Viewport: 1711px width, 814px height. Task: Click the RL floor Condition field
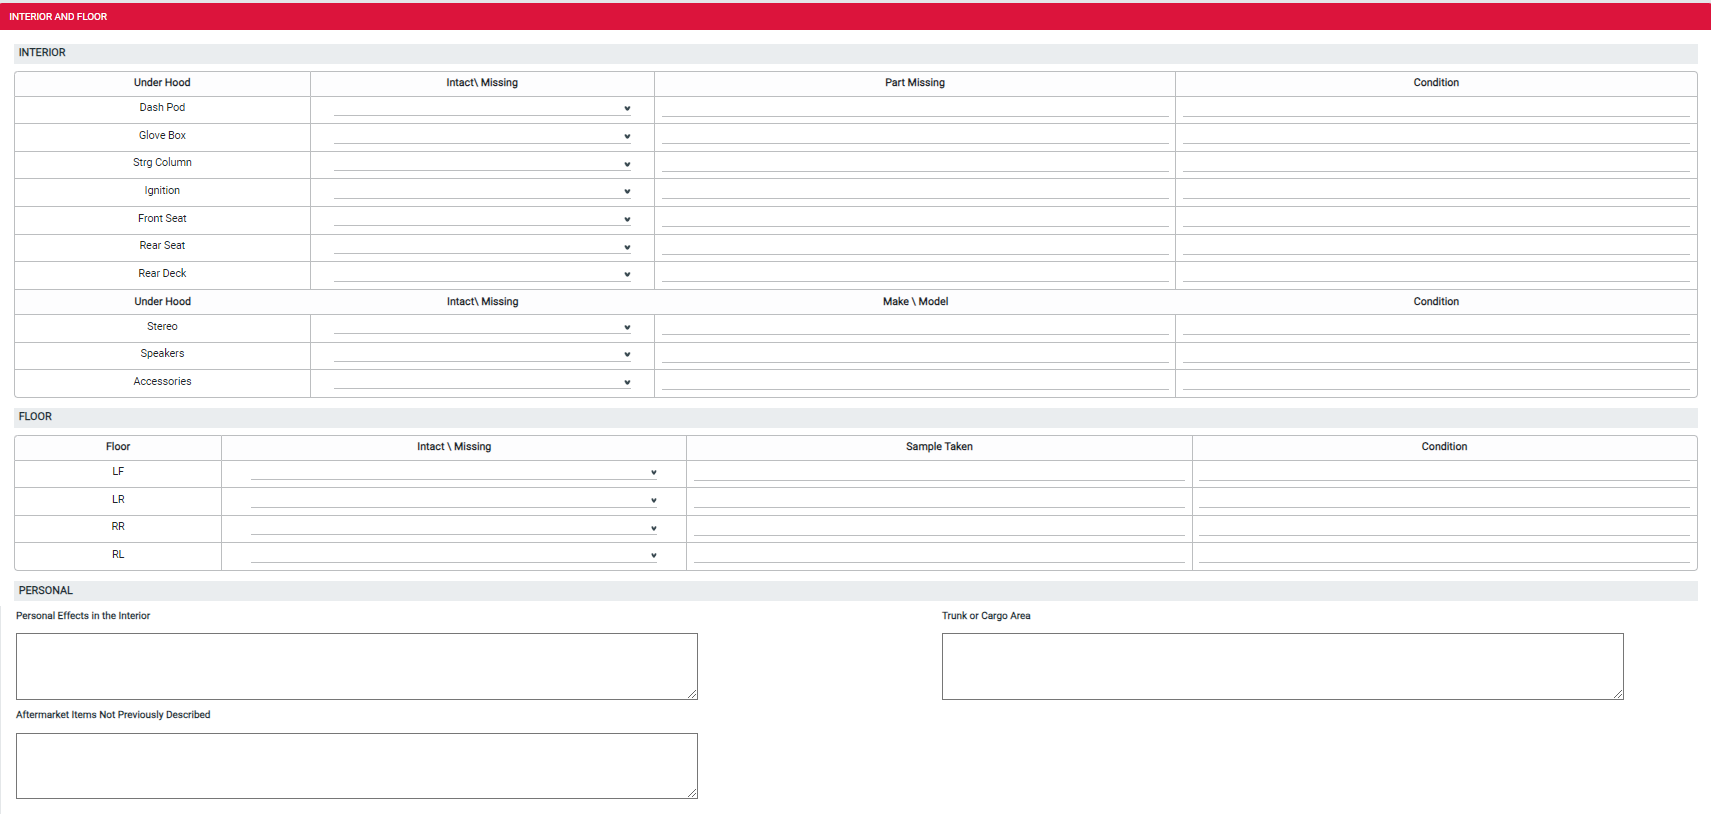click(x=1444, y=555)
